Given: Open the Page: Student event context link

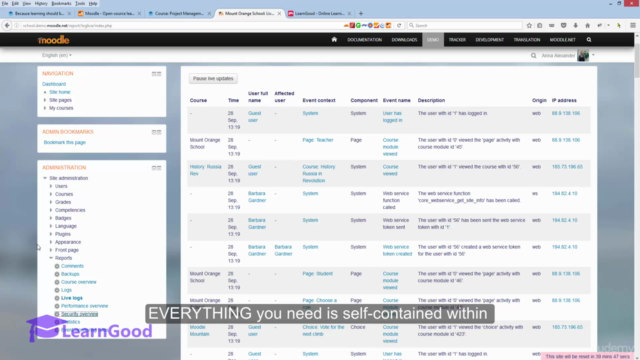Looking at the screenshot, I should point(317,274).
